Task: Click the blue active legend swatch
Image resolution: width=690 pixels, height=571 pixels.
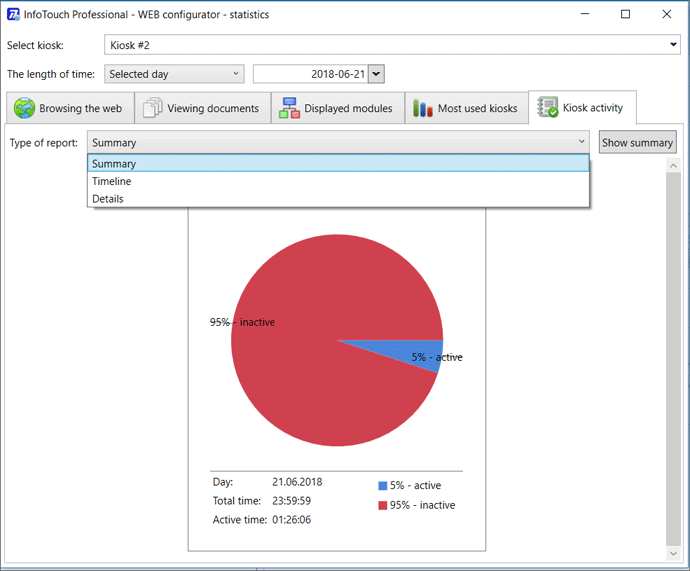Action: (x=382, y=486)
